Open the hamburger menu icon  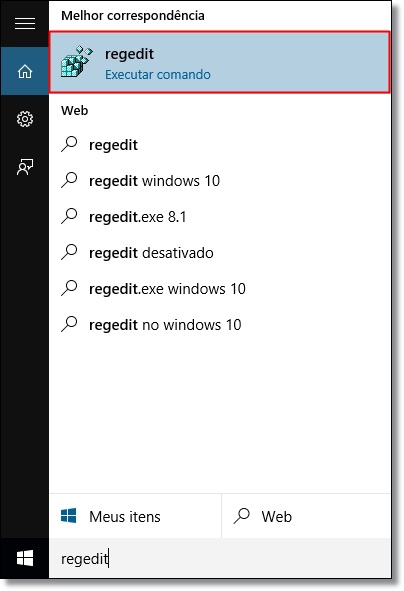point(25,23)
